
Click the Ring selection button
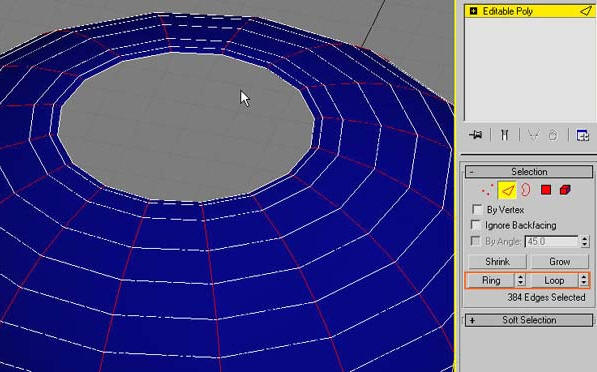(x=491, y=280)
